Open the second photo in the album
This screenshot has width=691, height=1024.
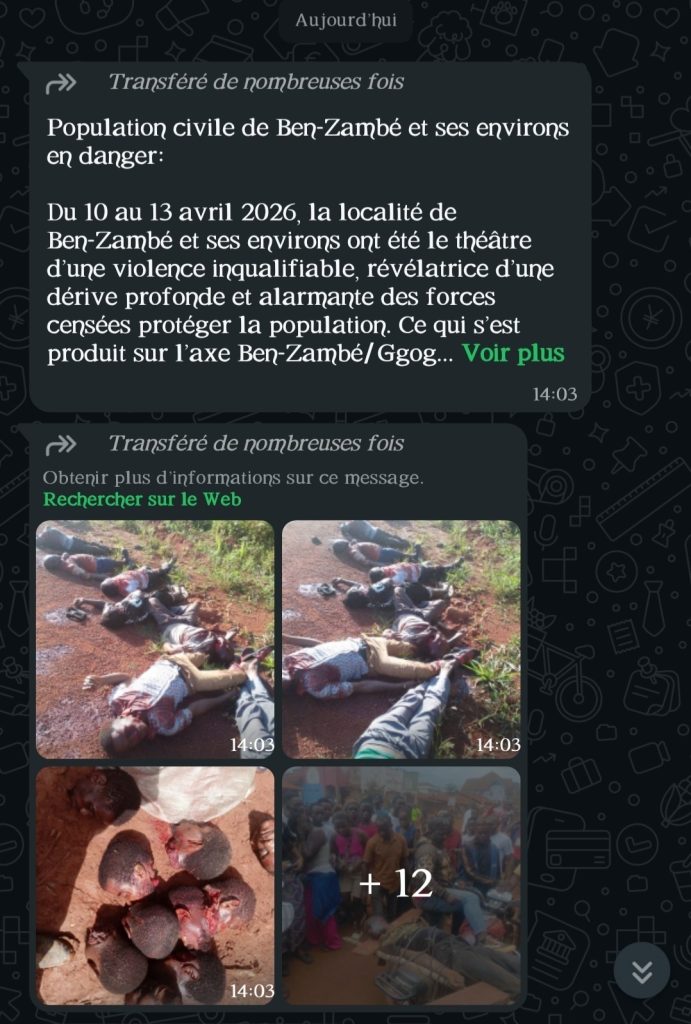pyautogui.click(x=401, y=639)
